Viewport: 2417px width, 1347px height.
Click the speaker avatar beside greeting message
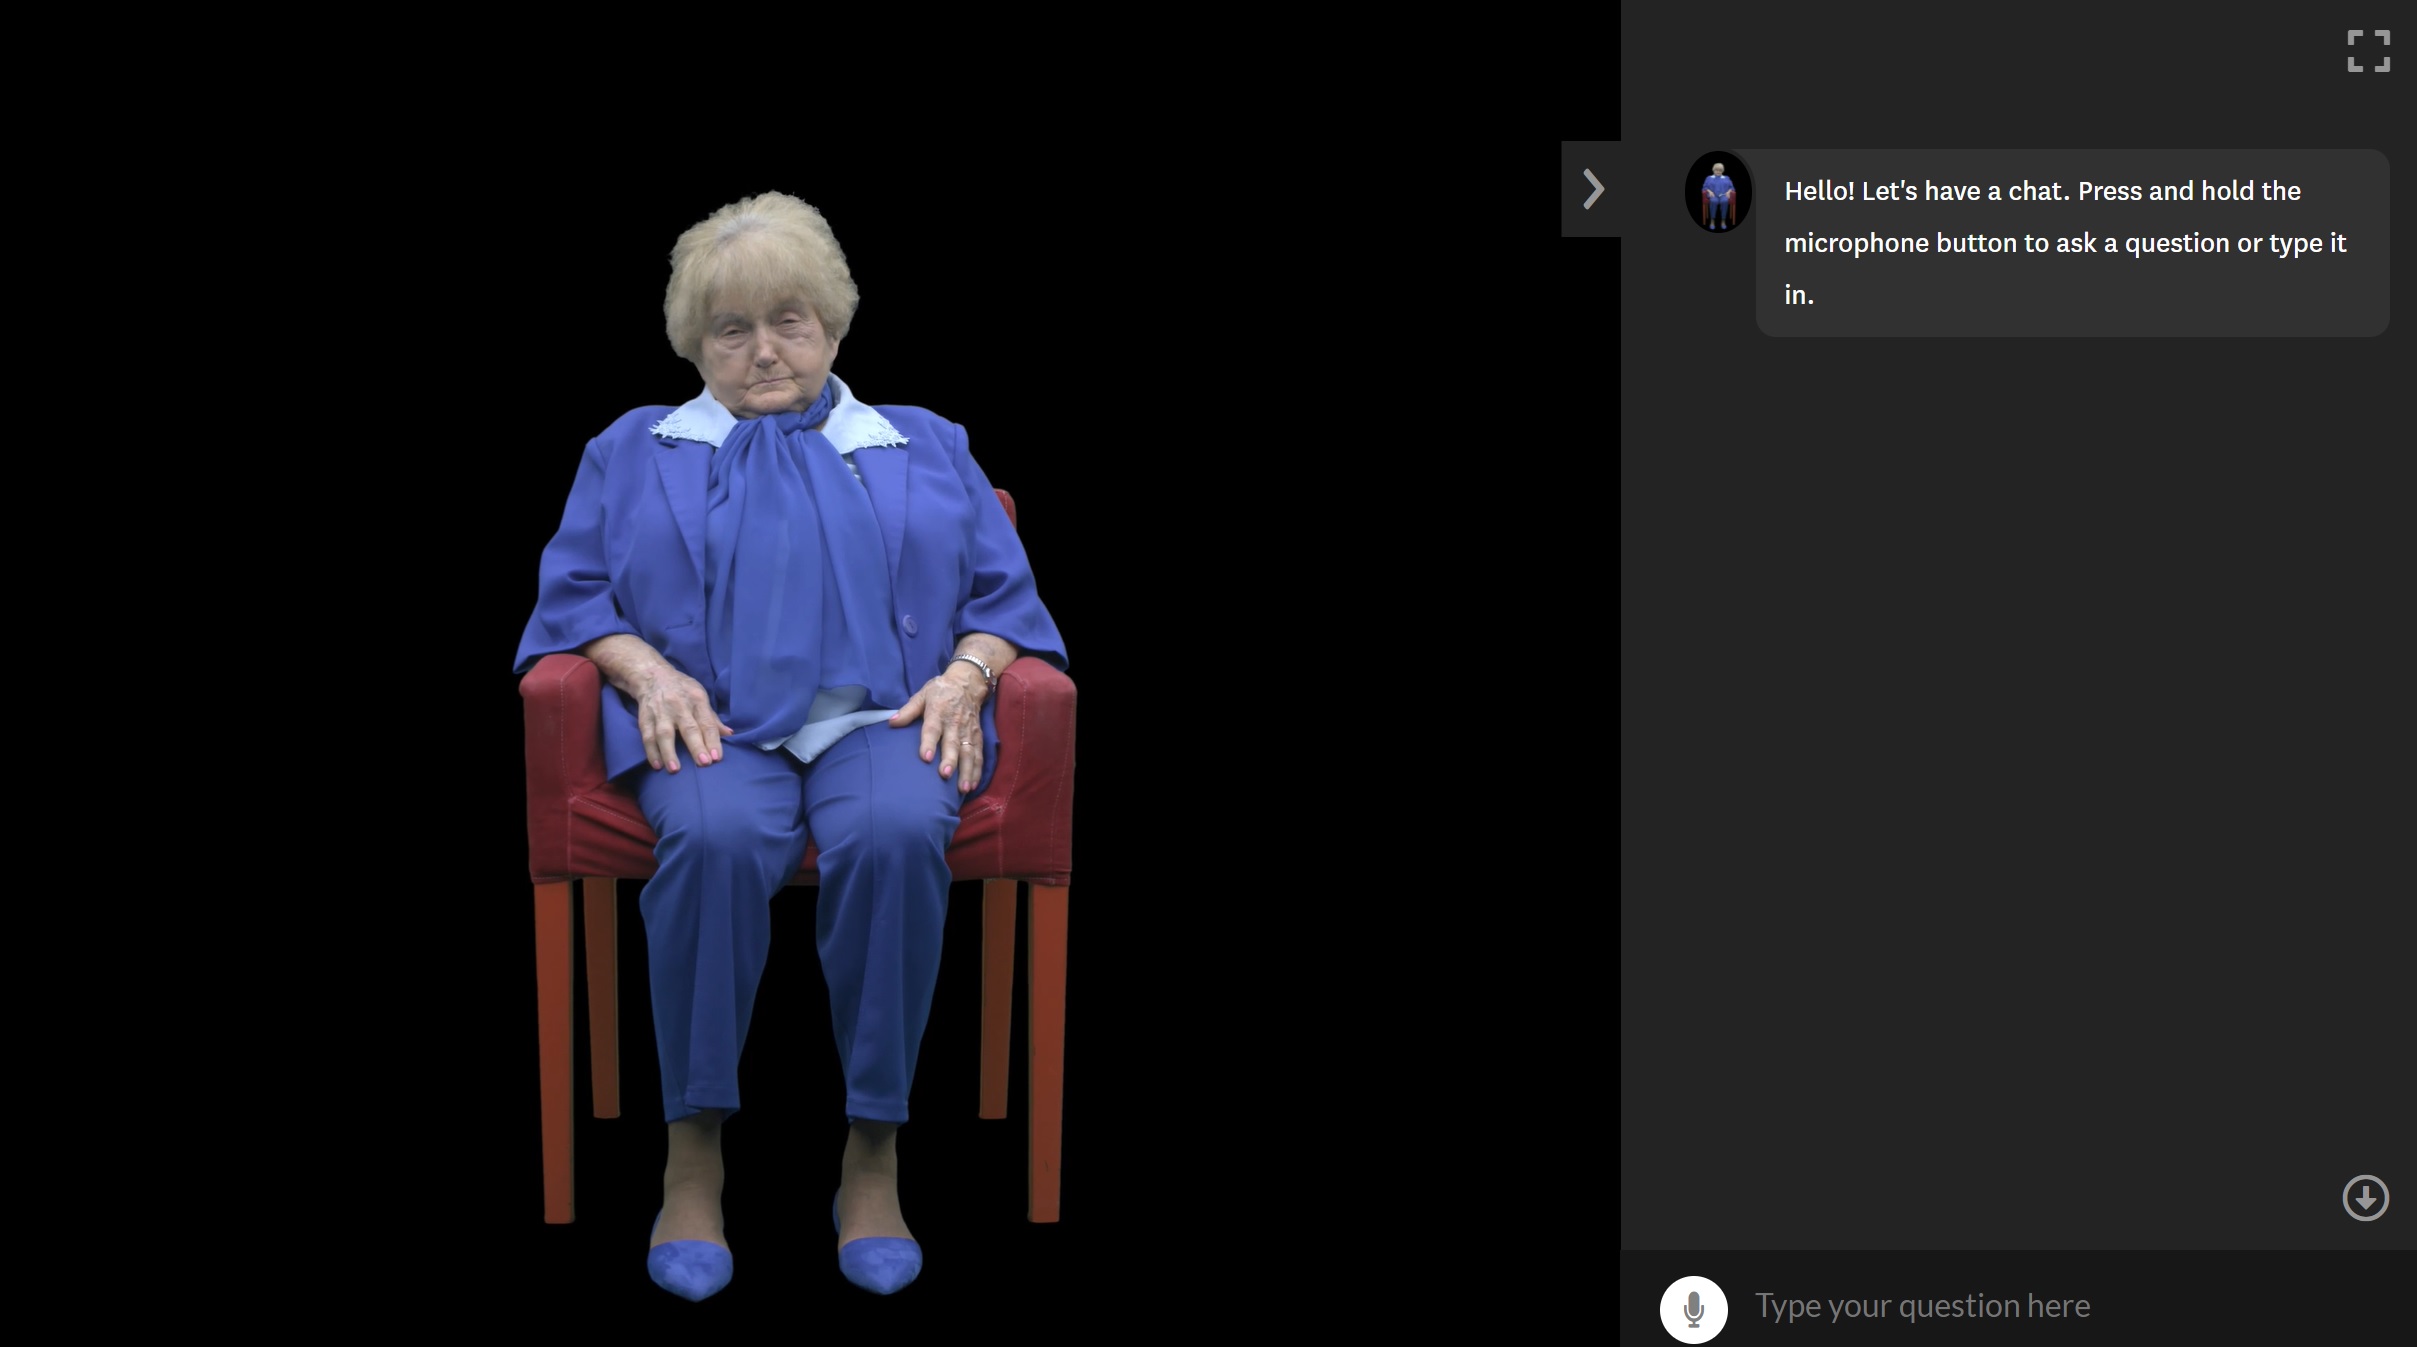click(1718, 192)
